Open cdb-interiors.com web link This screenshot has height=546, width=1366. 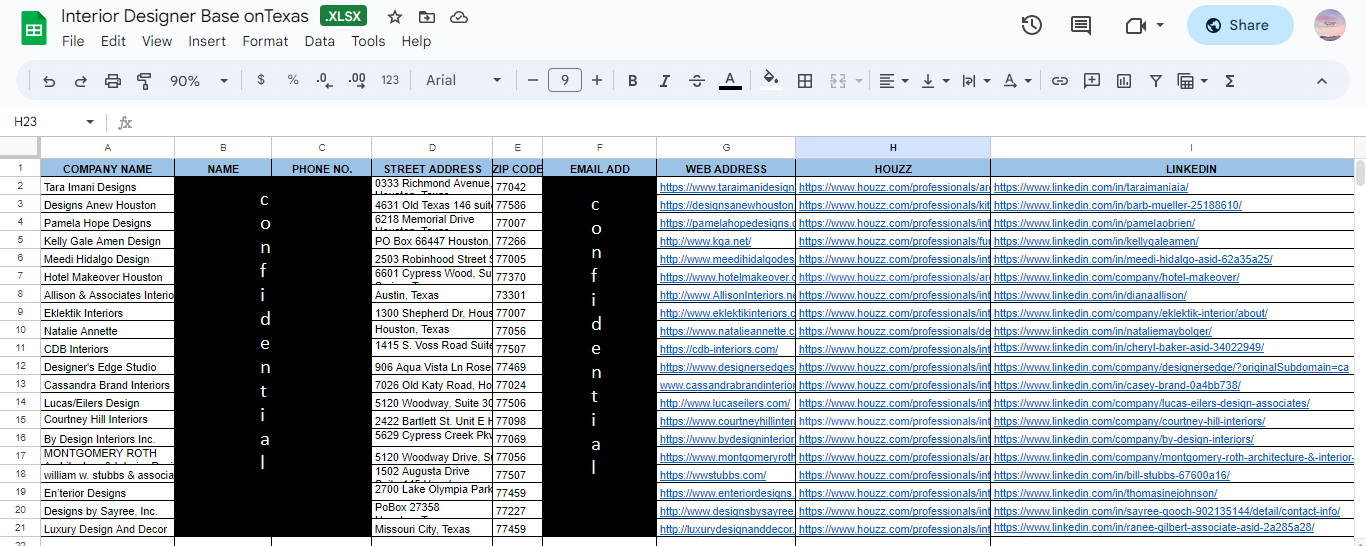[x=719, y=349]
